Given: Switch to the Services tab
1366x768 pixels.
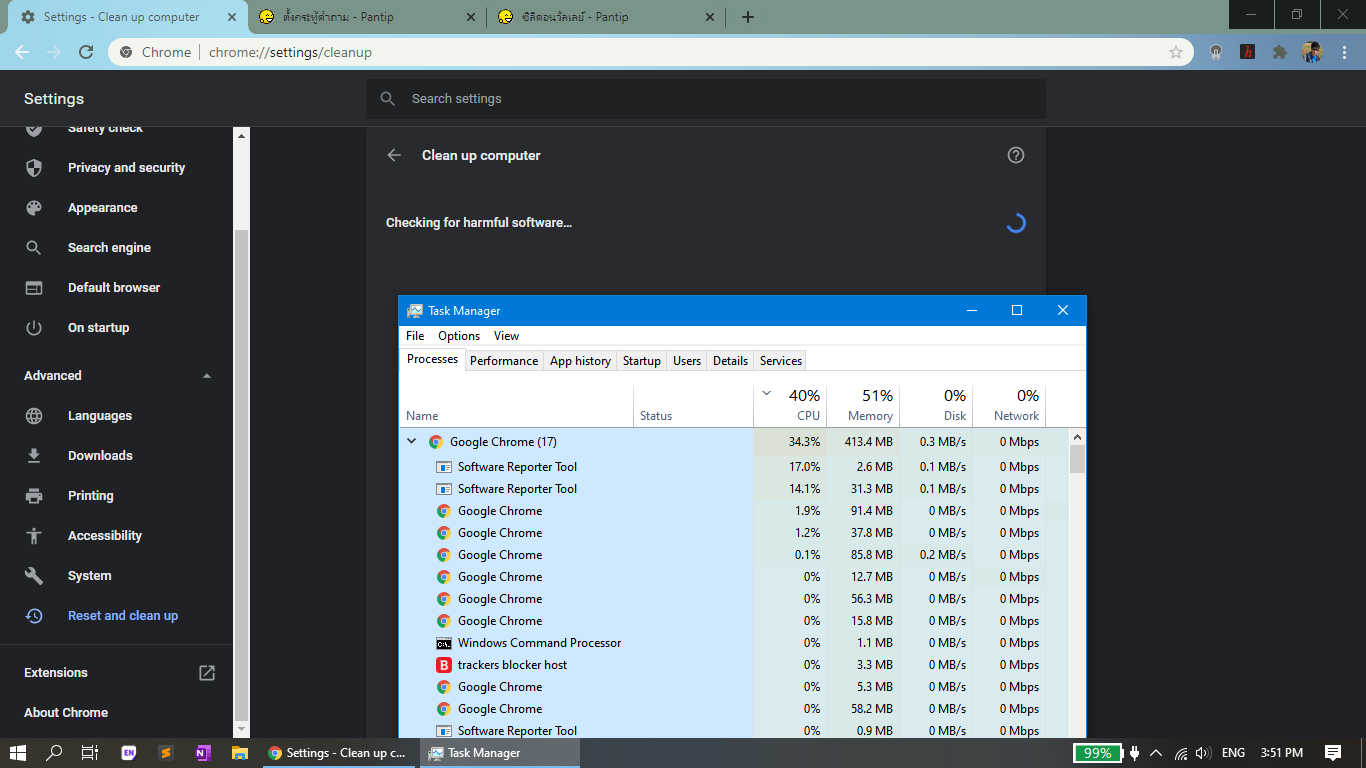Looking at the screenshot, I should click(x=781, y=361).
